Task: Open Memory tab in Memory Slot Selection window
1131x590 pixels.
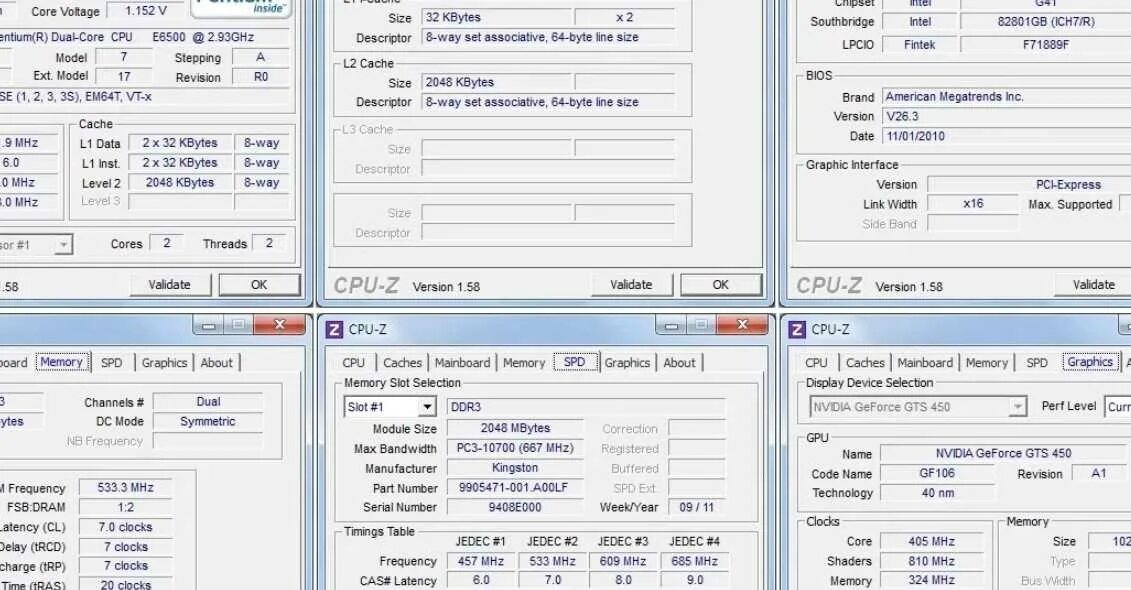Action: (524, 363)
